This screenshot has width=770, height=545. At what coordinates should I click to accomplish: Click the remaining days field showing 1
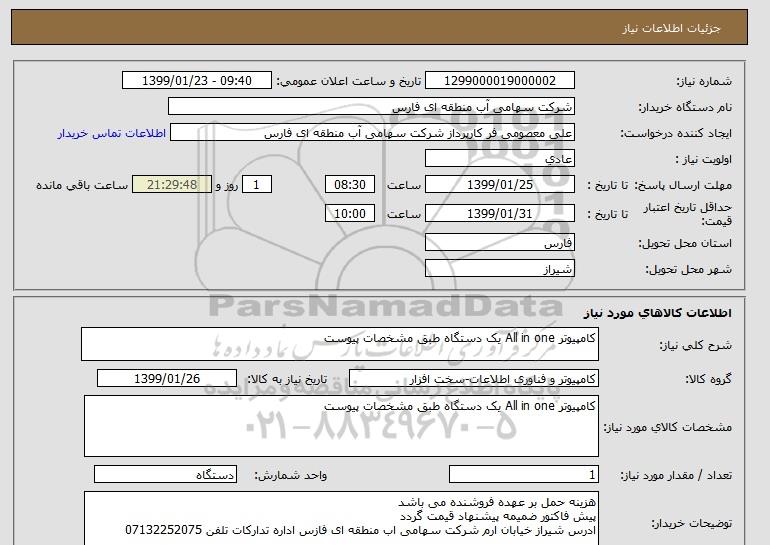tap(256, 185)
